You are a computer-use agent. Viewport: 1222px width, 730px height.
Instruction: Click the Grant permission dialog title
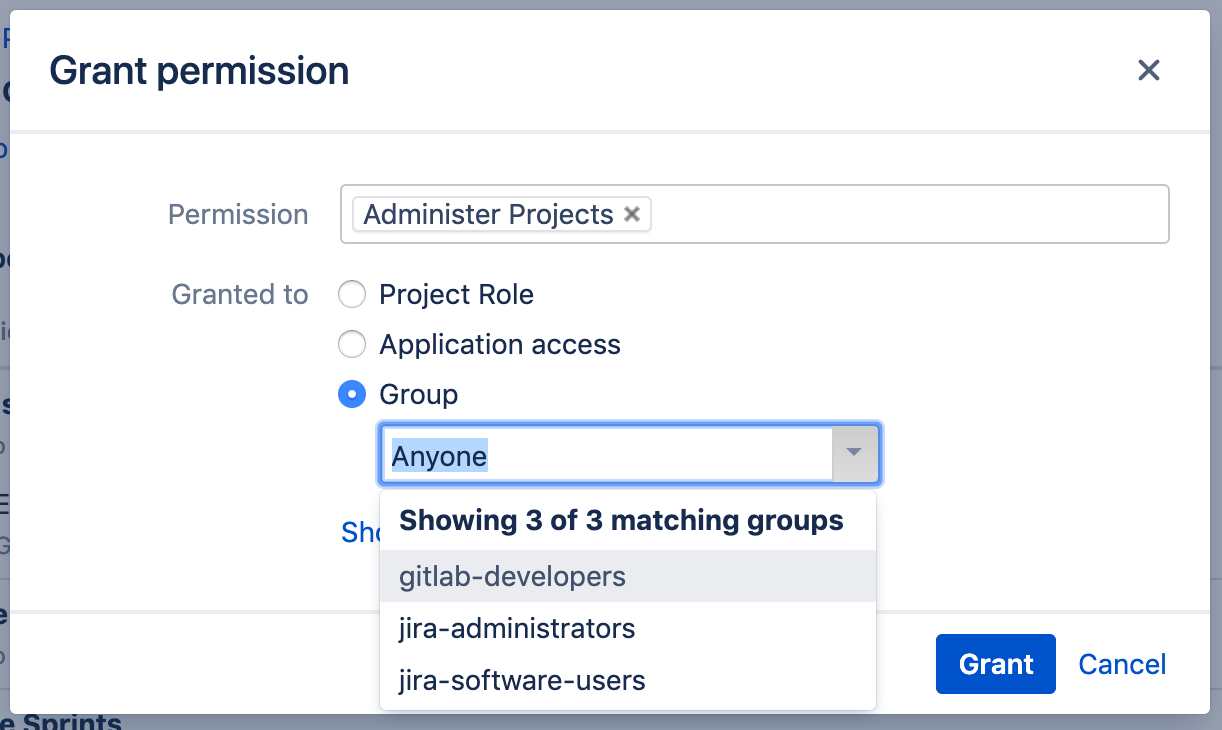tap(199, 70)
